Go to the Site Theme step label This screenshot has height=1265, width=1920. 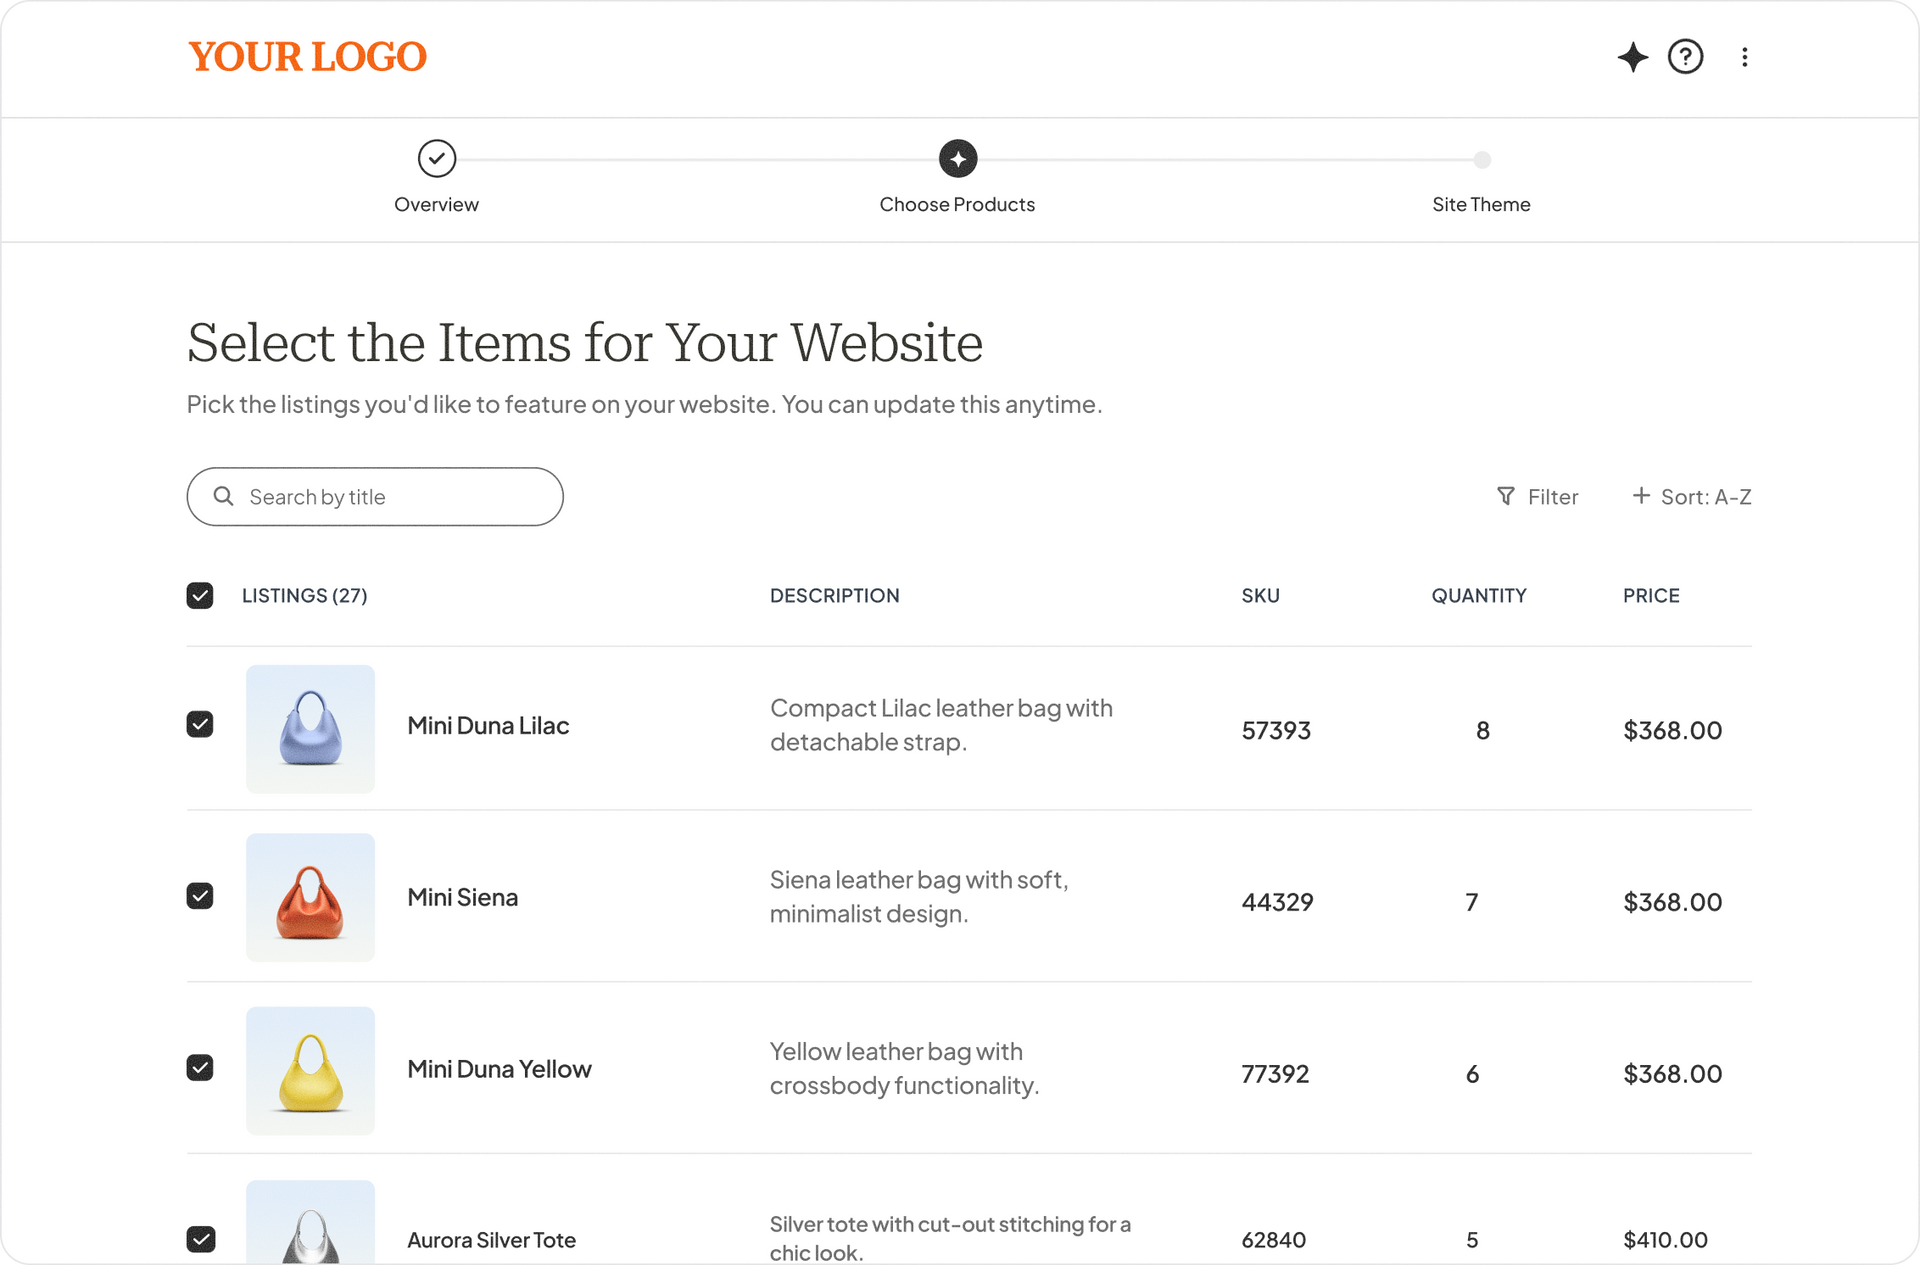coord(1481,205)
